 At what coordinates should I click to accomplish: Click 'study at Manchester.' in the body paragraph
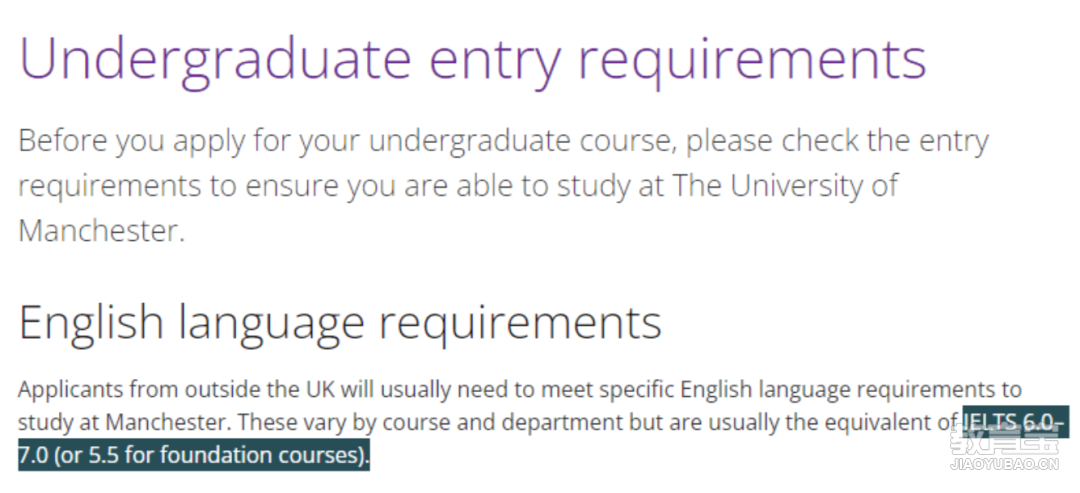[x=125, y=422]
